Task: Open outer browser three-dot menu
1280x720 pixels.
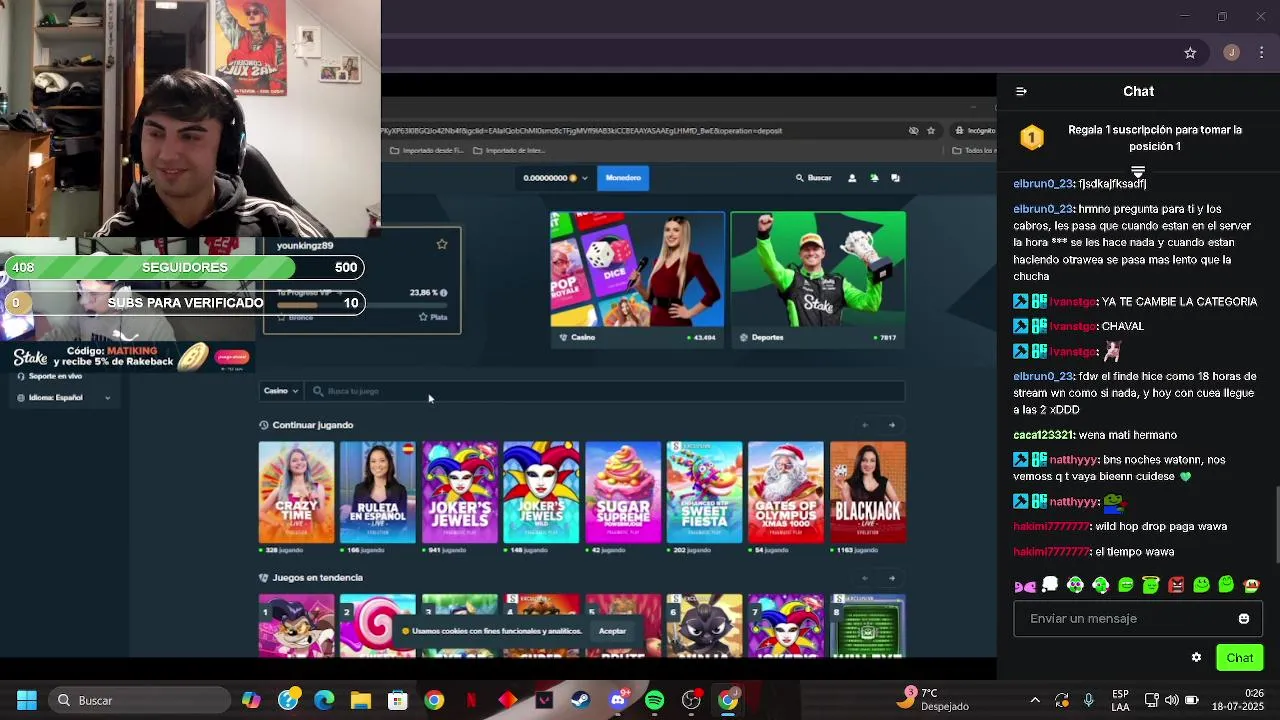Action: (1261, 53)
